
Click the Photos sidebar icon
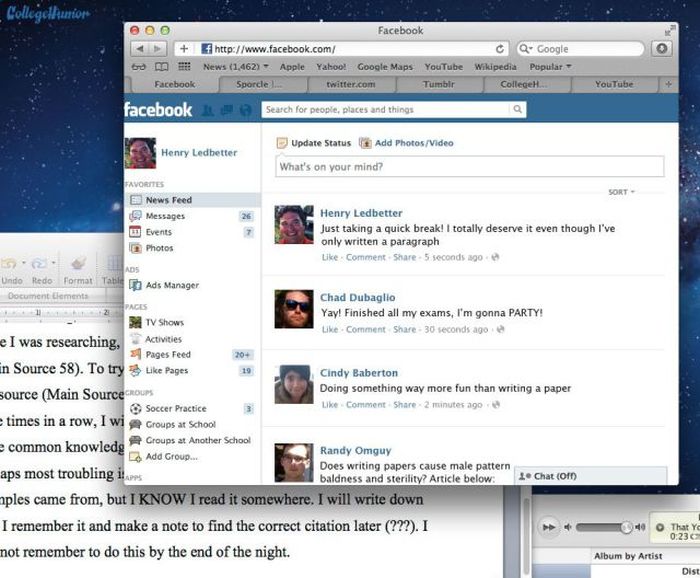(x=135, y=248)
